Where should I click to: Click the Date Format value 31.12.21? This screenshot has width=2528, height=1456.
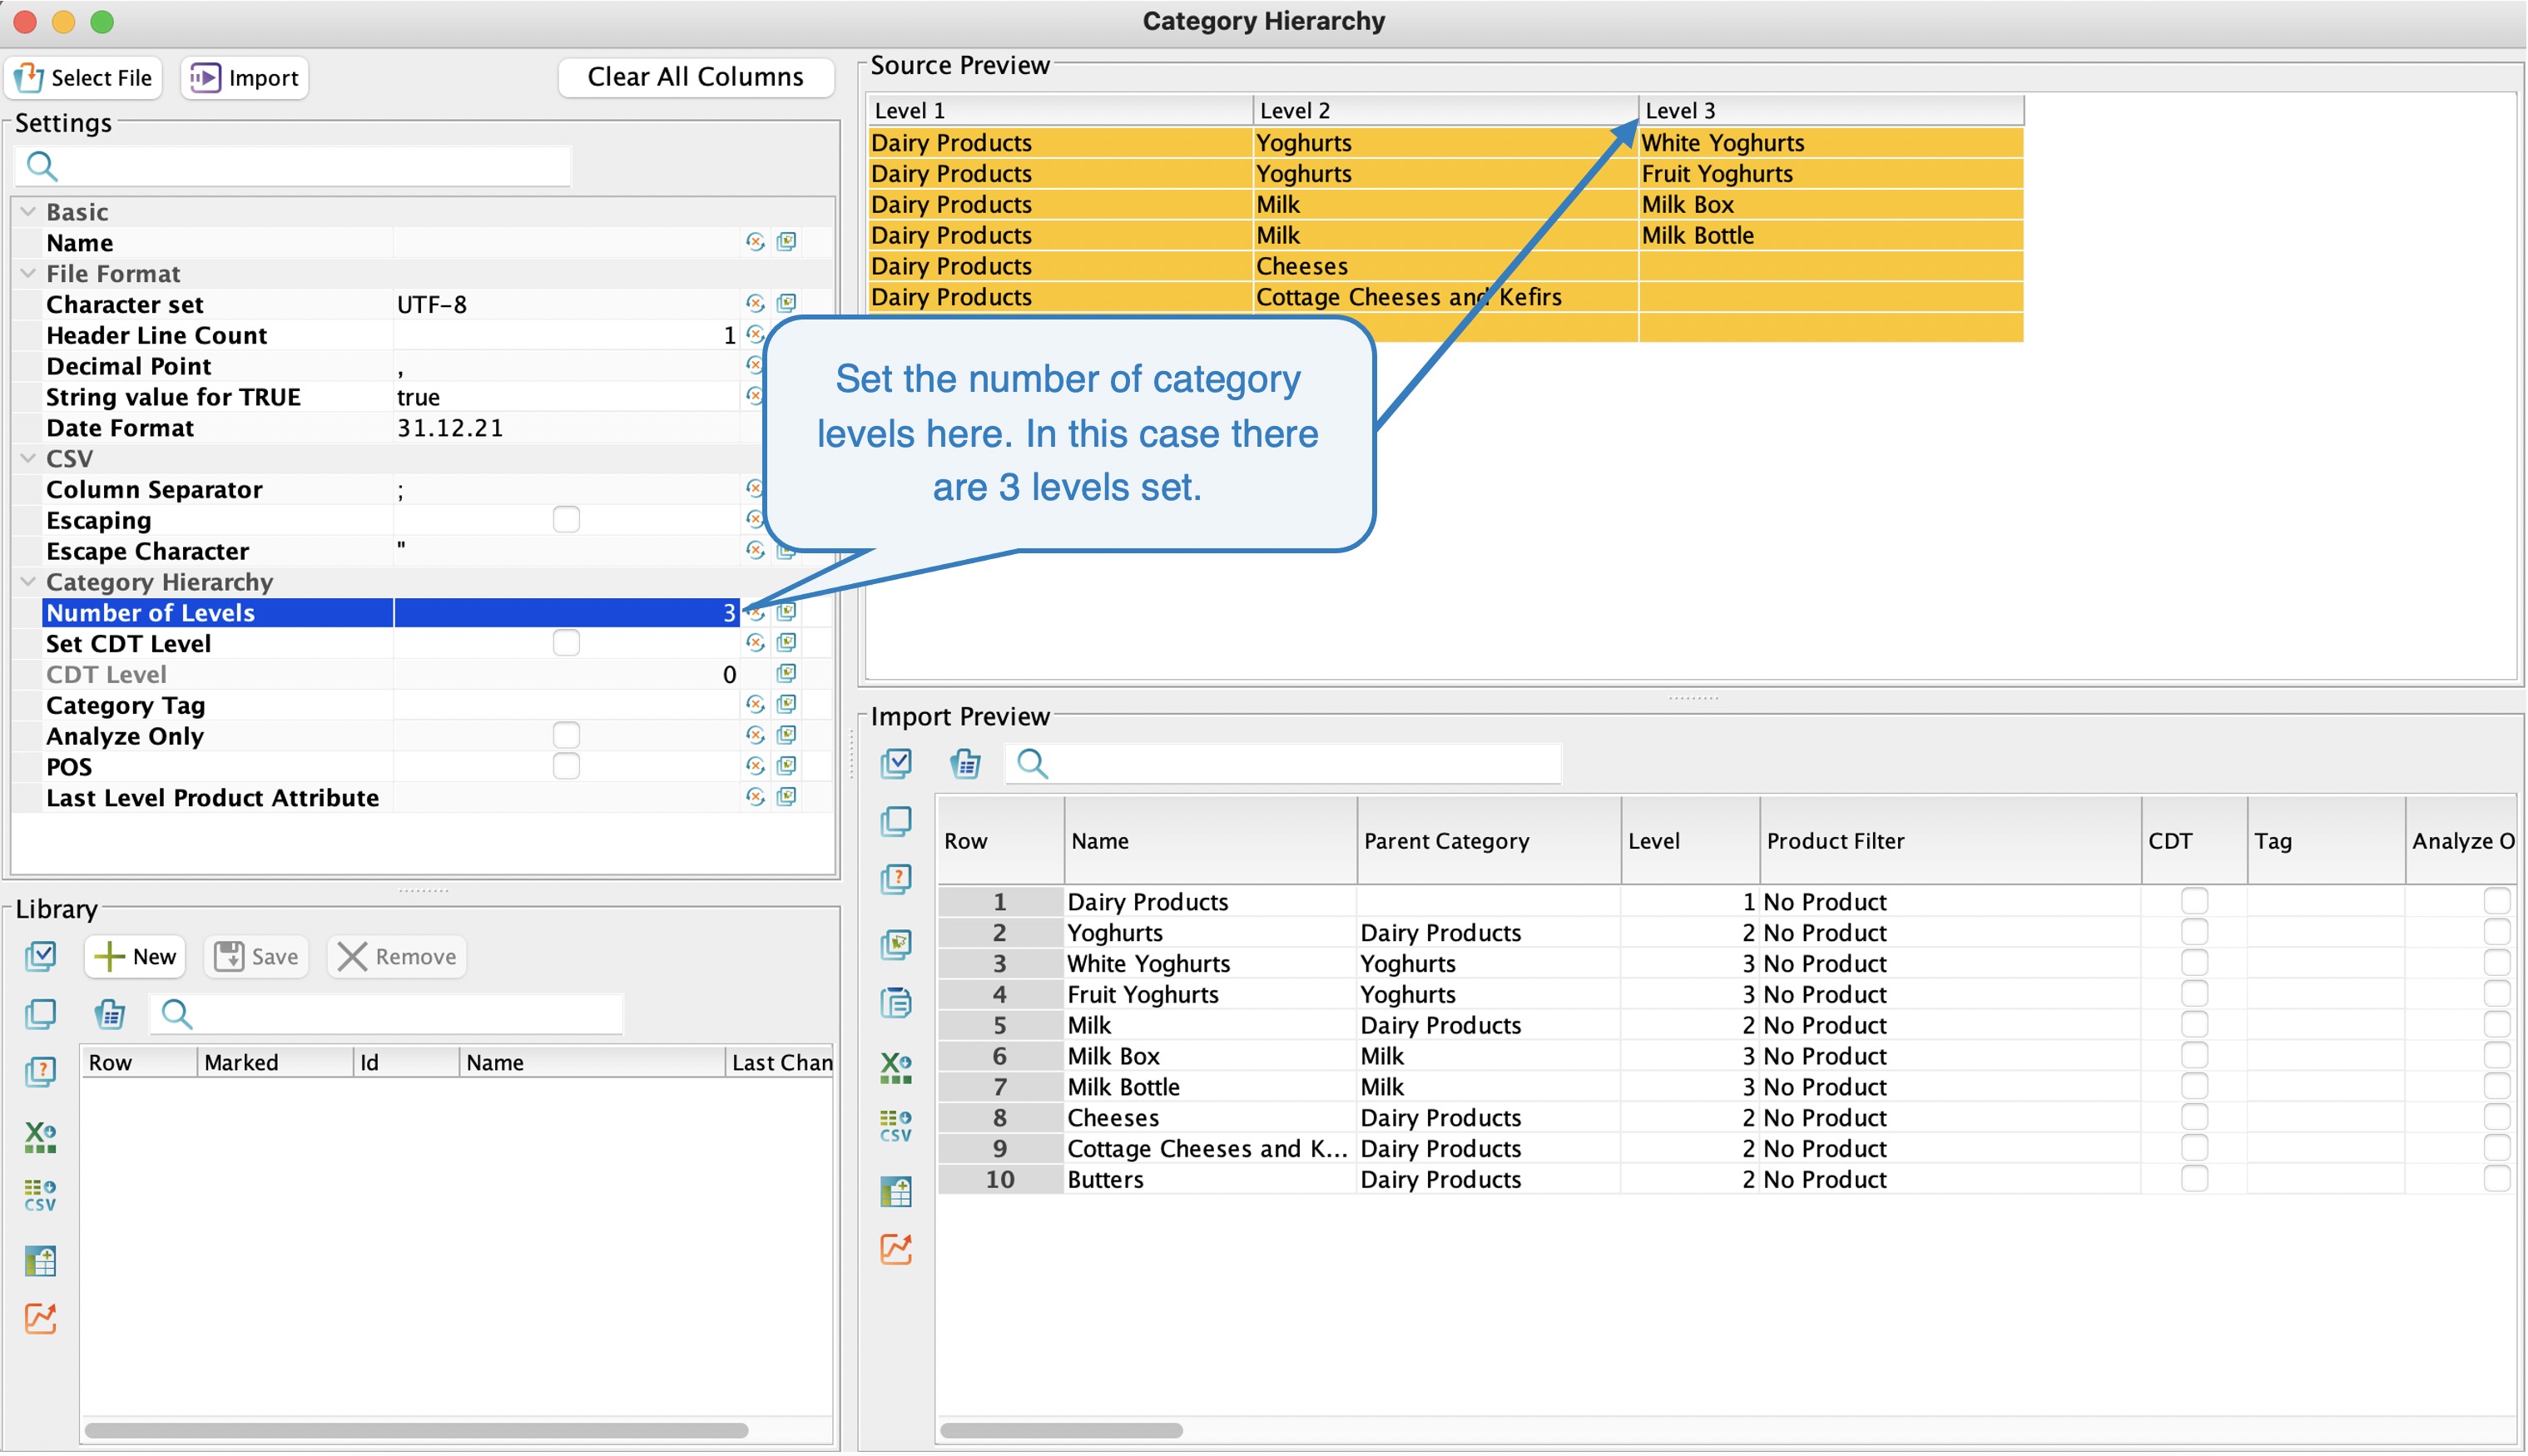click(450, 427)
